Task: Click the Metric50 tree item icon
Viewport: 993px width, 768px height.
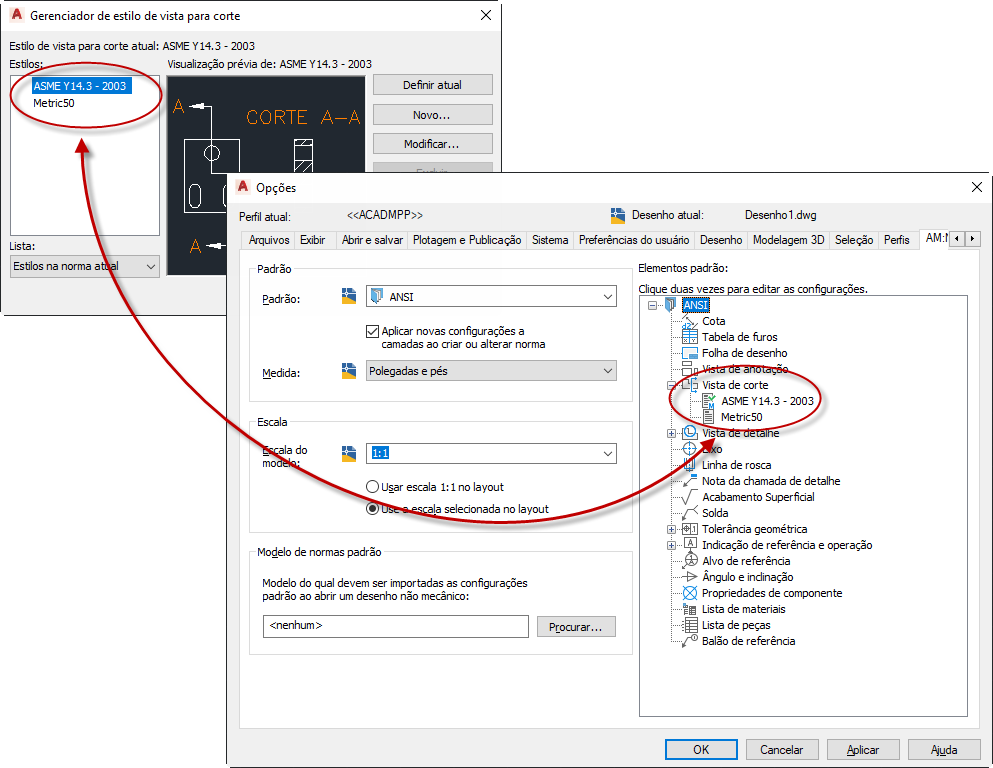Action: point(709,417)
